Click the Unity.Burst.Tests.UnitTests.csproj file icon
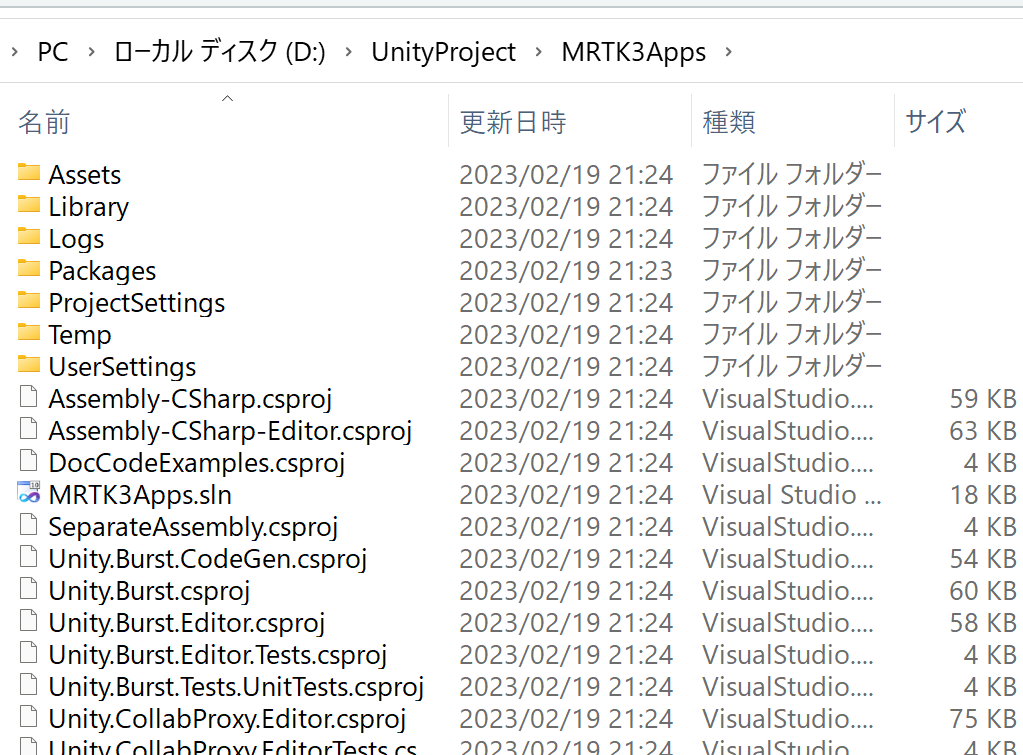This screenshot has width=1023, height=755. pyautogui.click(x=29, y=685)
